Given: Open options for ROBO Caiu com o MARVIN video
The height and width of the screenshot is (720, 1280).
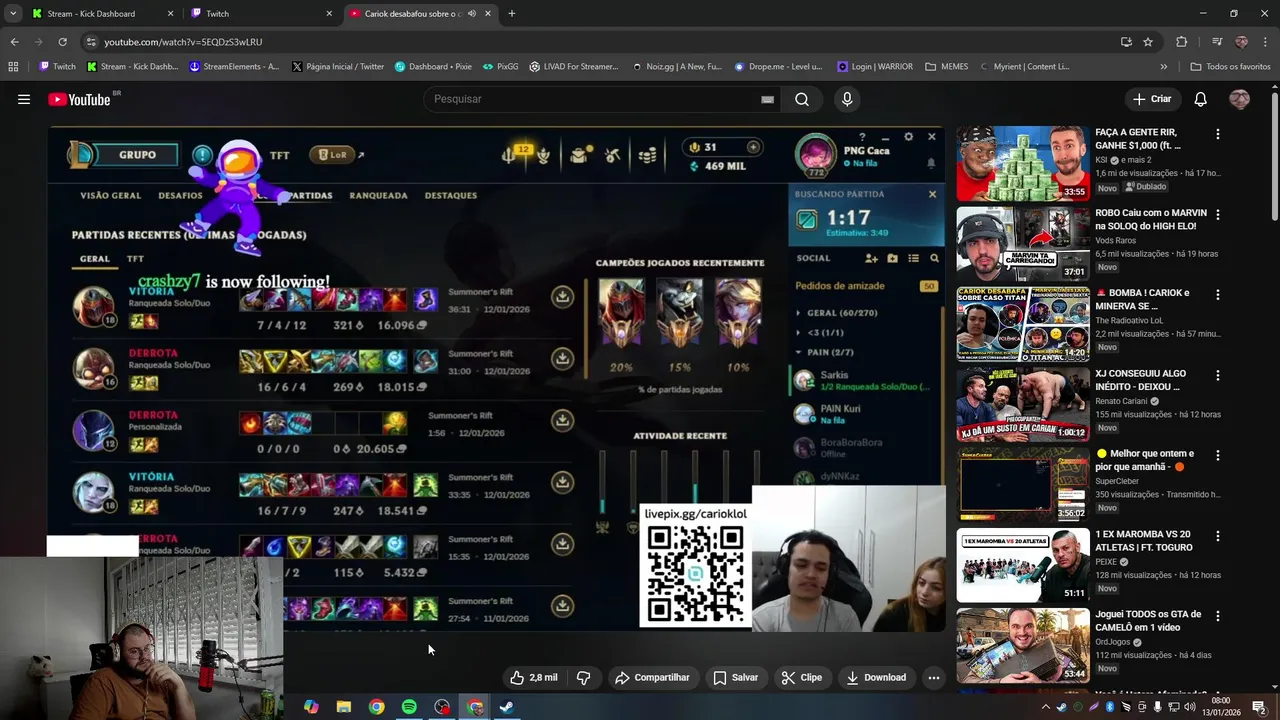Looking at the screenshot, I should click(x=1217, y=215).
